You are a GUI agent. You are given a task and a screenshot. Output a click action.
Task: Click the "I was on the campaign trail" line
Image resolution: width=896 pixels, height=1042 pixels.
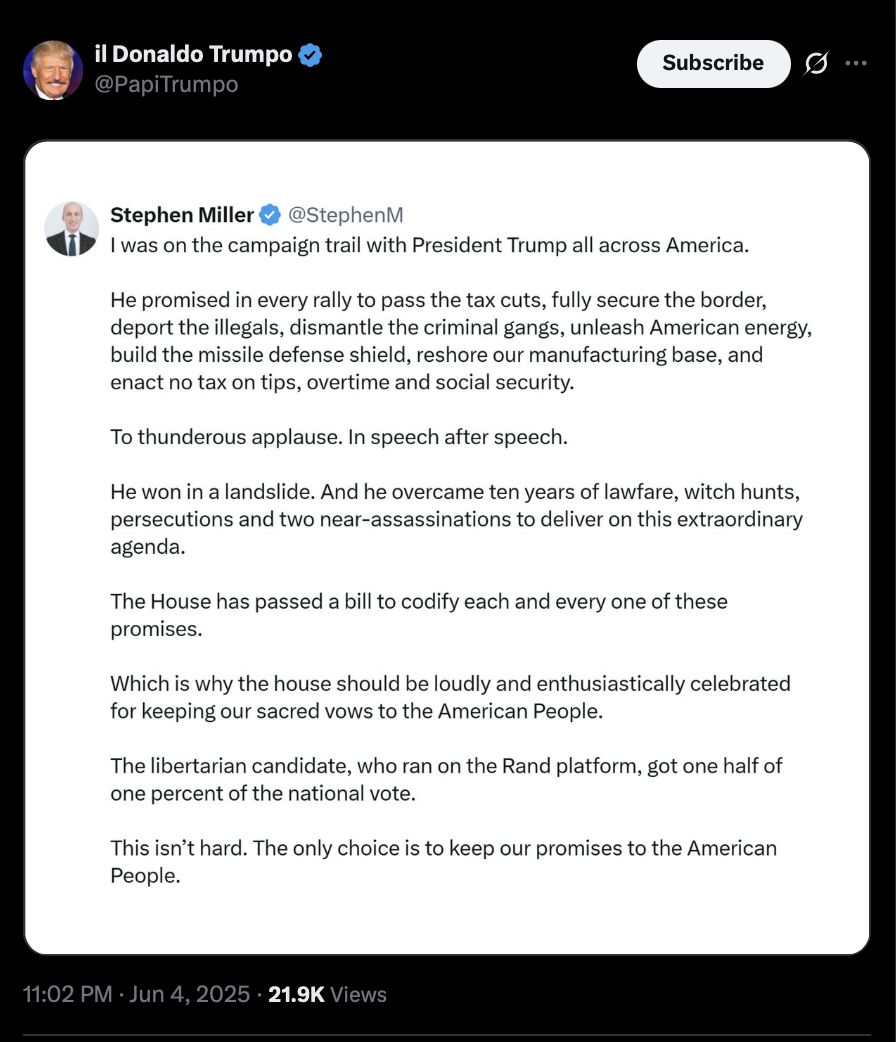point(429,245)
